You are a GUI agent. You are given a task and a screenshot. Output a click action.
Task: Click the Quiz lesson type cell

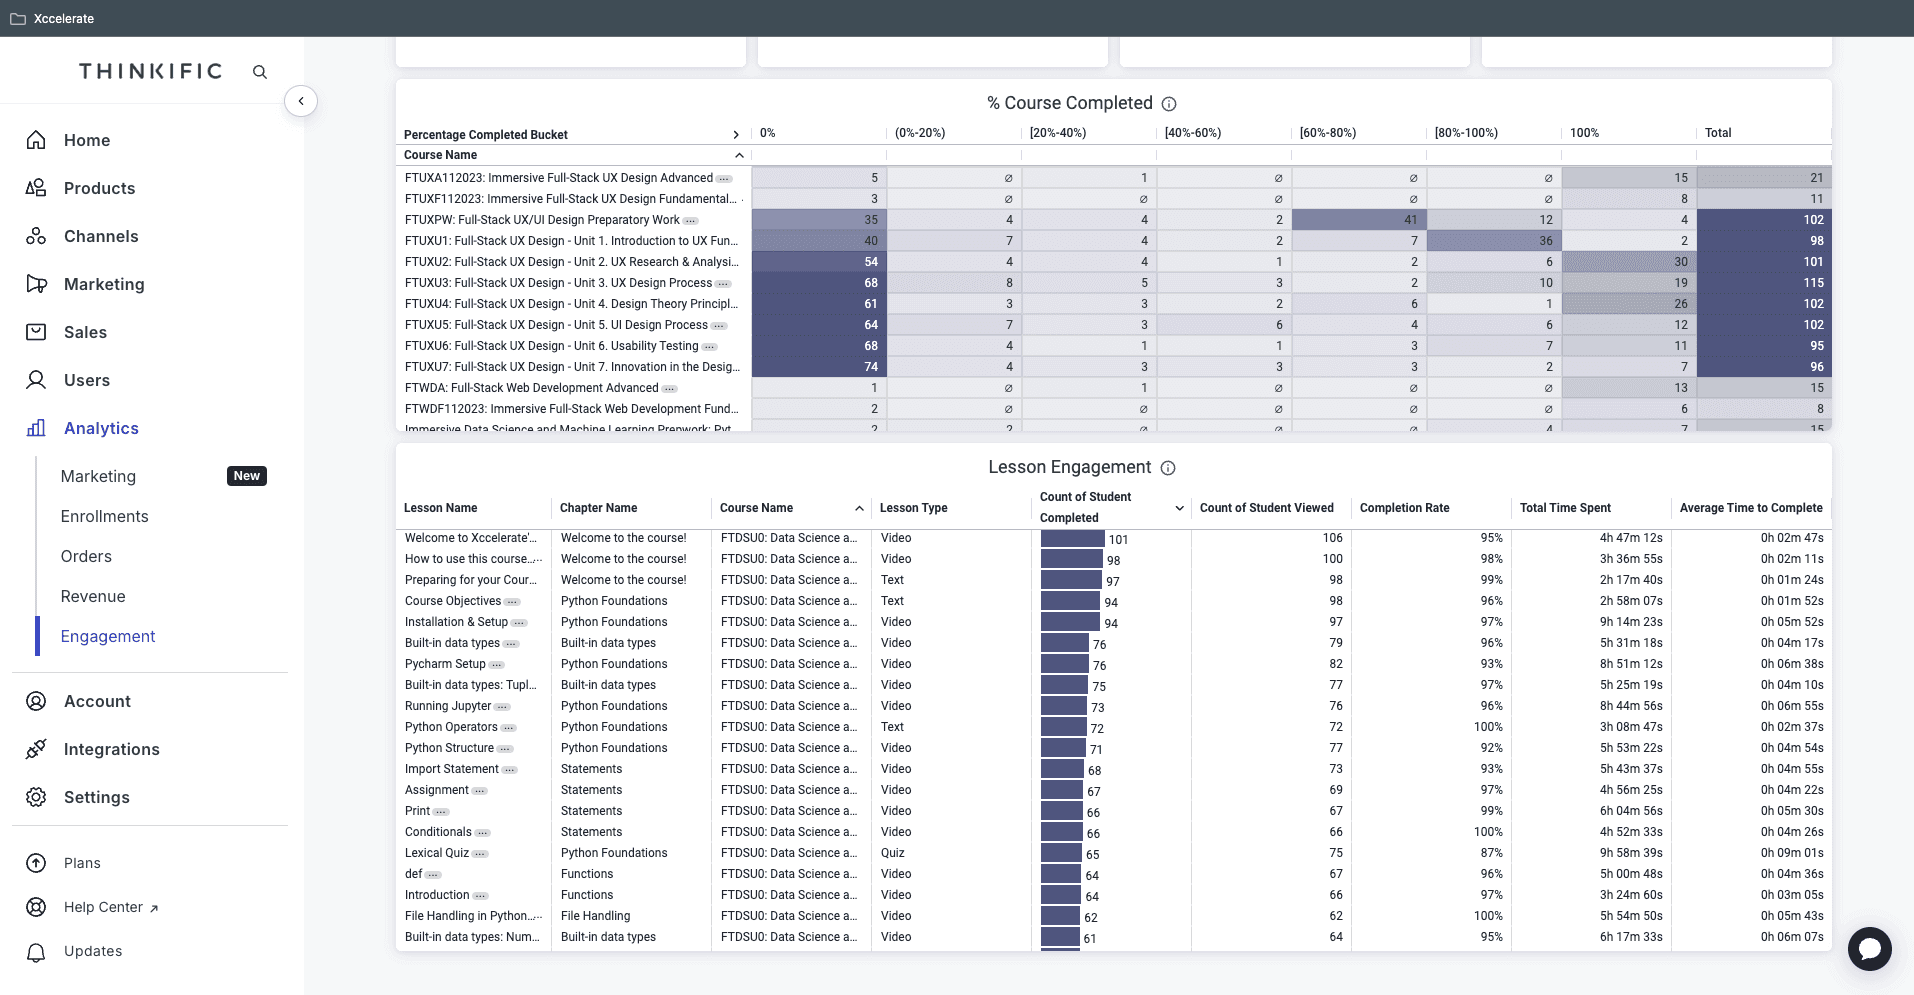(x=892, y=853)
